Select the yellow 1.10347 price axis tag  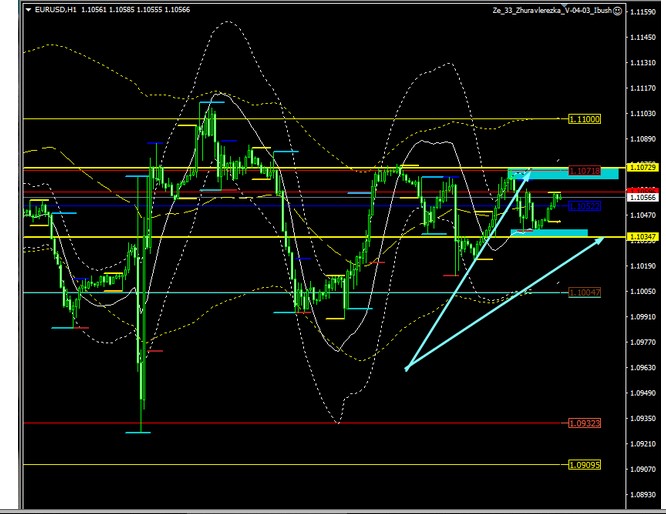click(641, 236)
